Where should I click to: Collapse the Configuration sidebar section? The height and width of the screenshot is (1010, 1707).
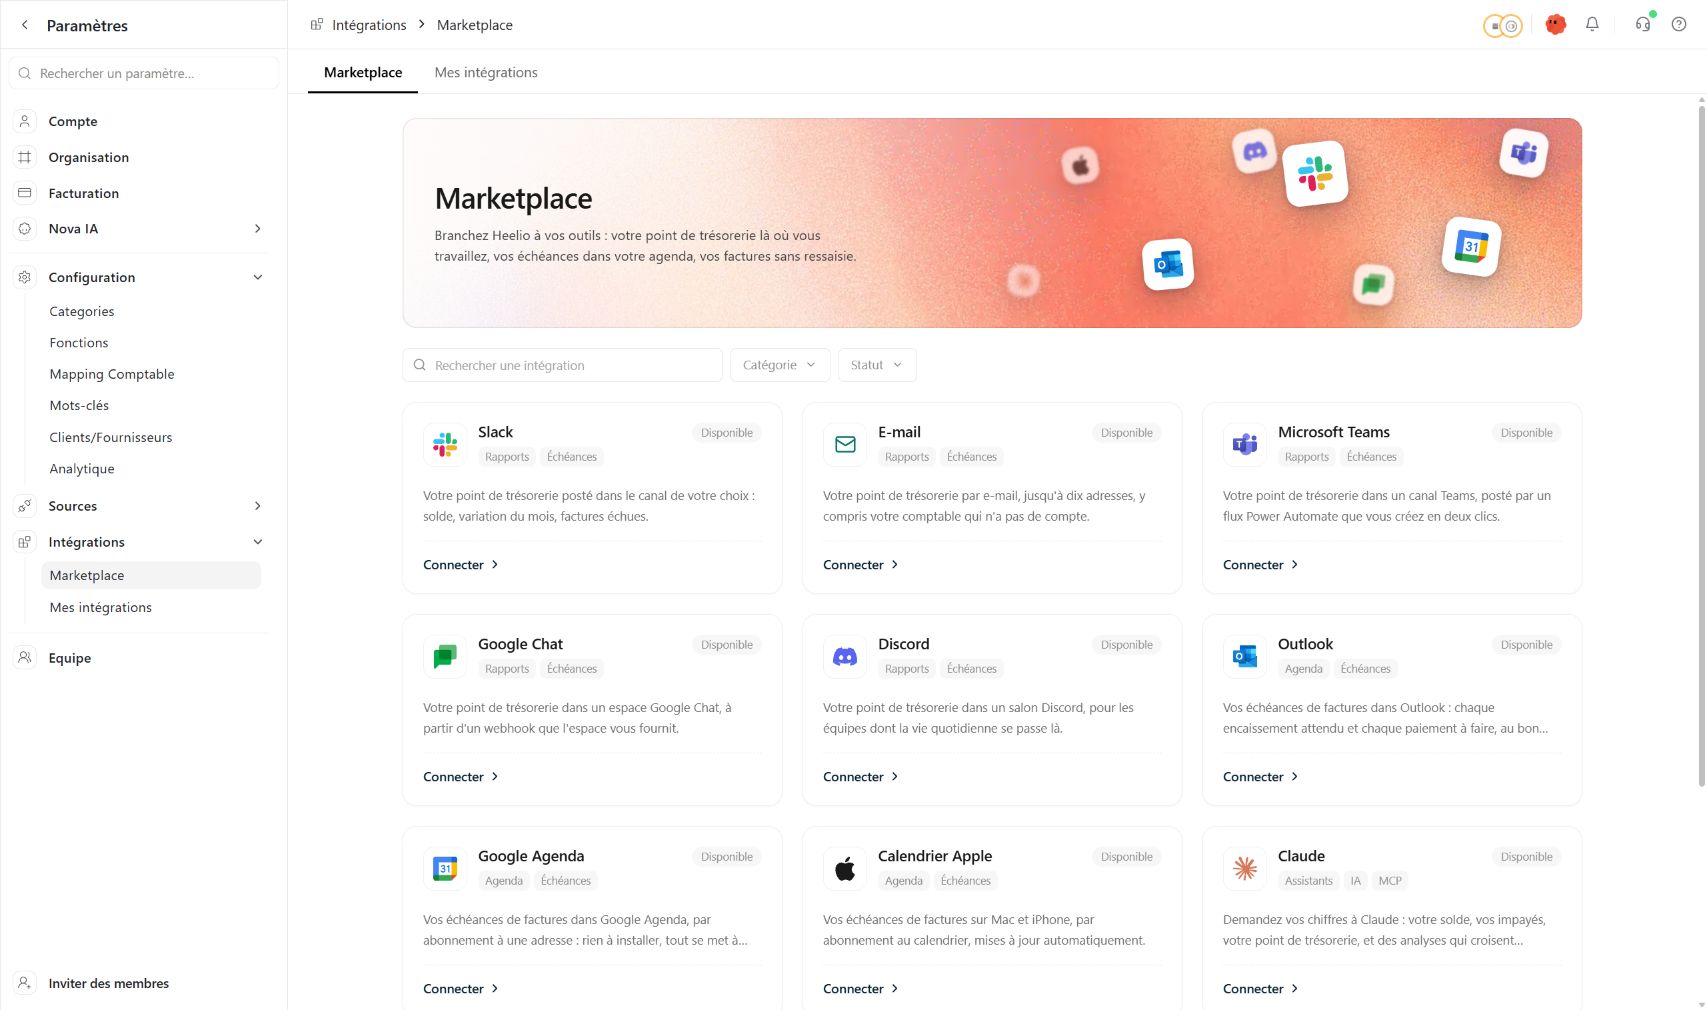click(x=258, y=277)
